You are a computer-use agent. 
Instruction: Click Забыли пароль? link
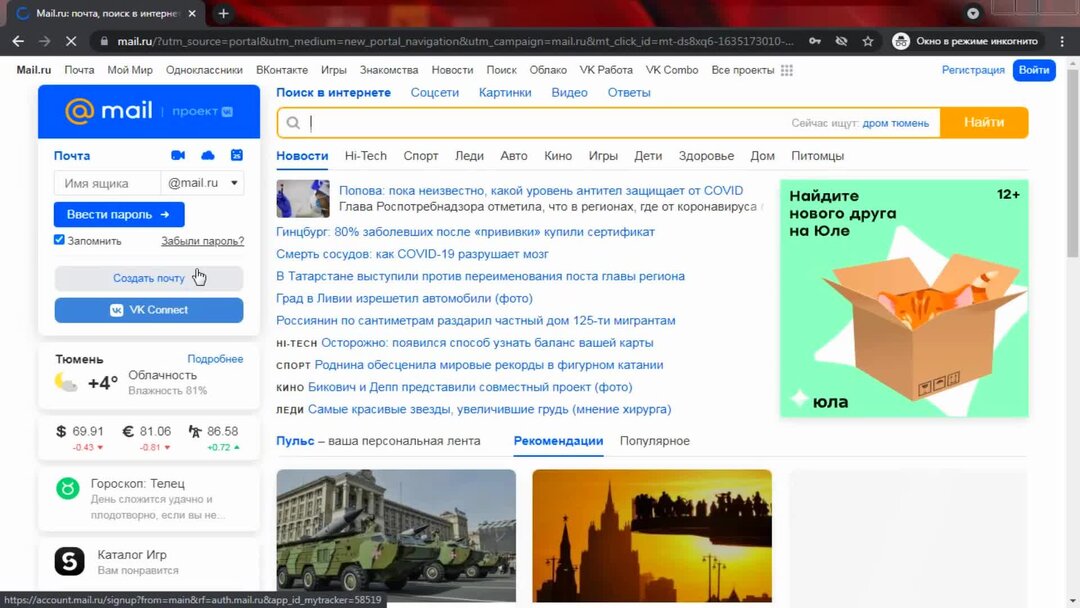coord(202,241)
